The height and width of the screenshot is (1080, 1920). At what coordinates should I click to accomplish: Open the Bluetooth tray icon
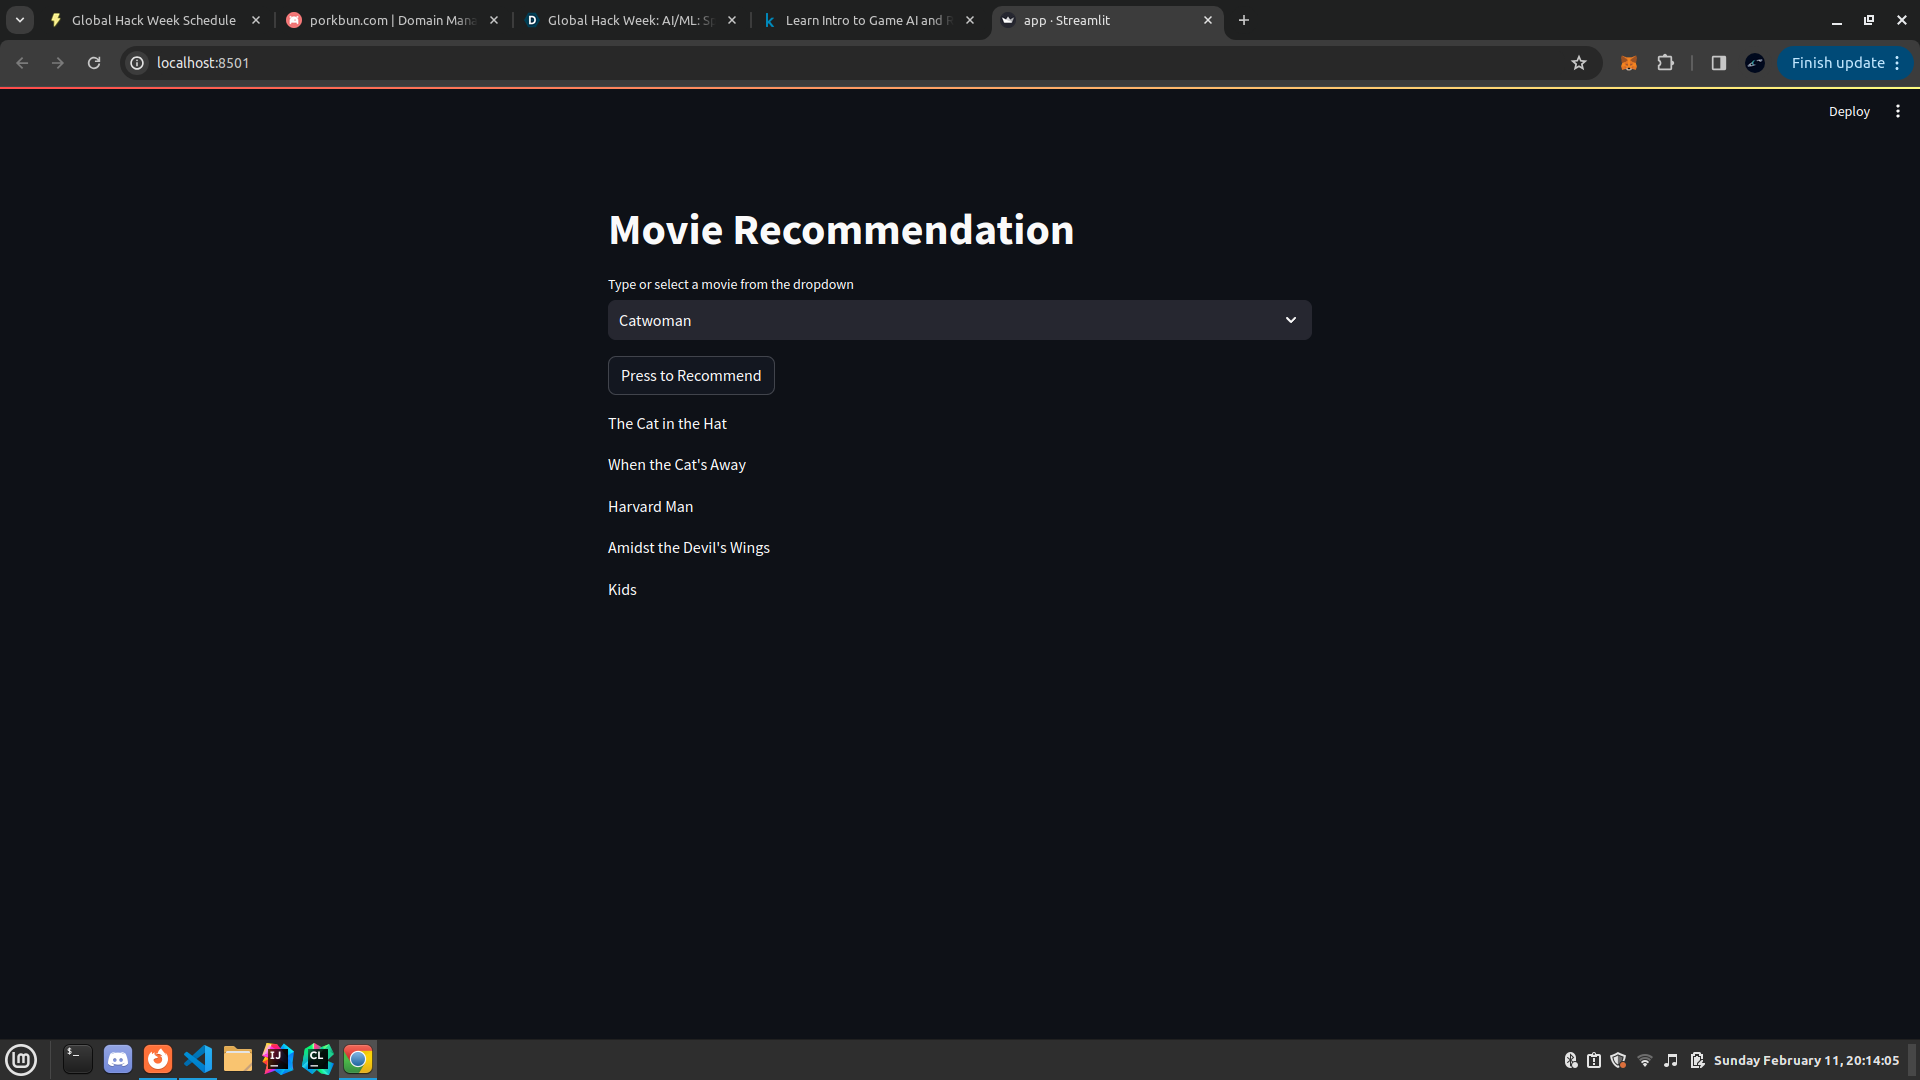point(1571,1060)
